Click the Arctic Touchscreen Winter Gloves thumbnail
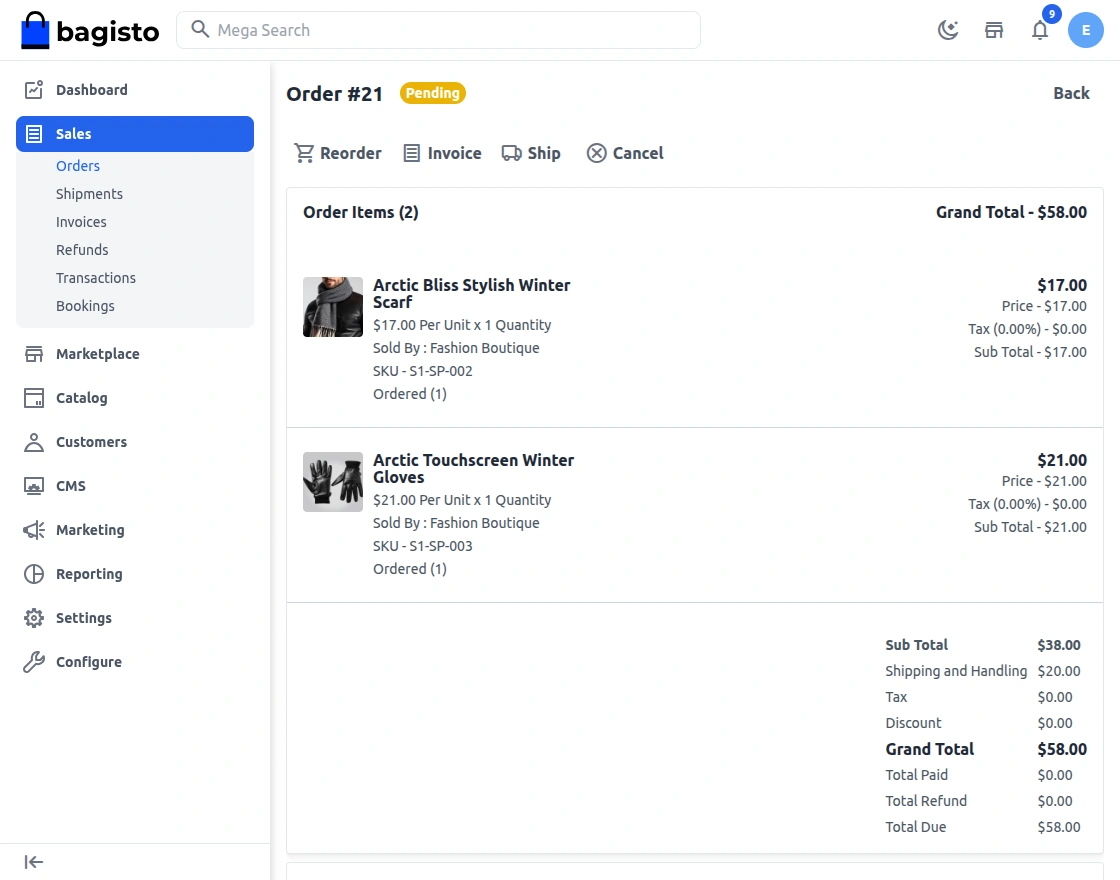Screen dimensions: 1120x880 point(333,482)
